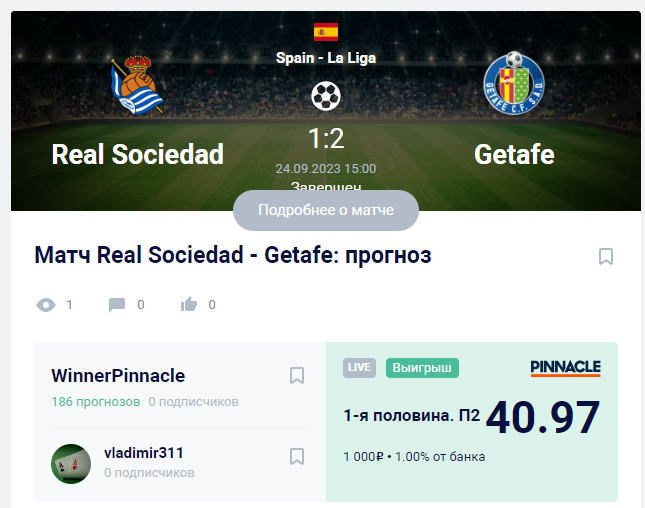Click the views eye icon
This screenshot has width=645, height=508.
coord(46,305)
